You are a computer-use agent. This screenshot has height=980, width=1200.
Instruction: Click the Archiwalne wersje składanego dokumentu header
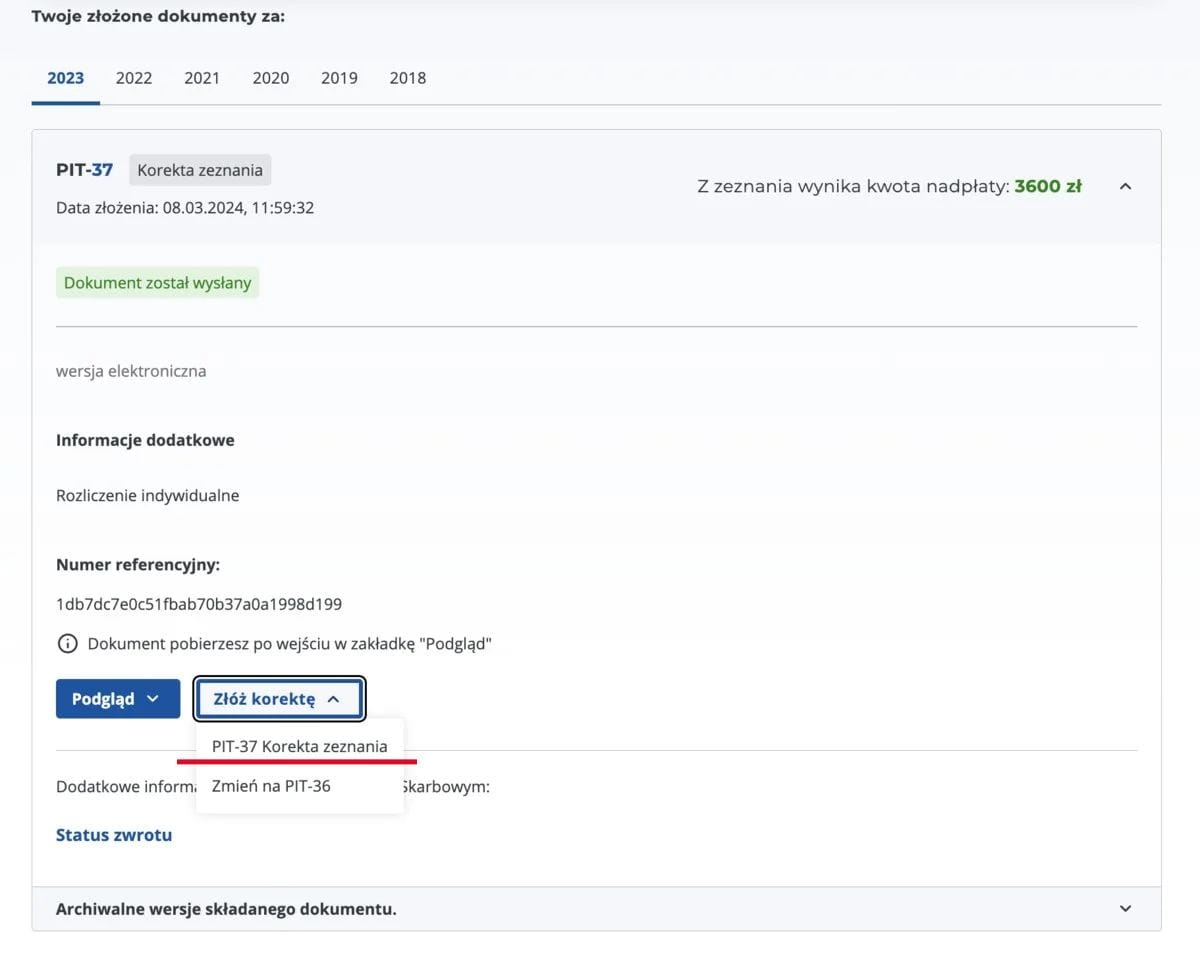pyautogui.click(x=226, y=909)
